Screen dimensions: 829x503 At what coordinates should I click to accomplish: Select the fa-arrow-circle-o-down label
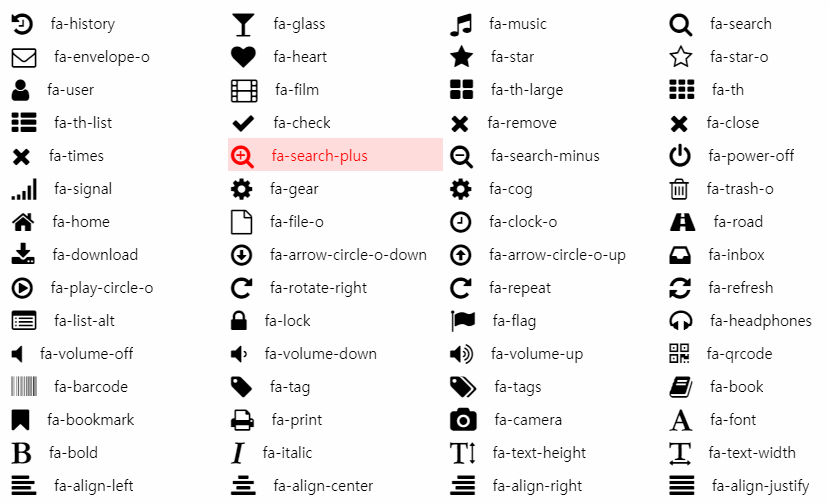pyautogui.click(x=348, y=255)
